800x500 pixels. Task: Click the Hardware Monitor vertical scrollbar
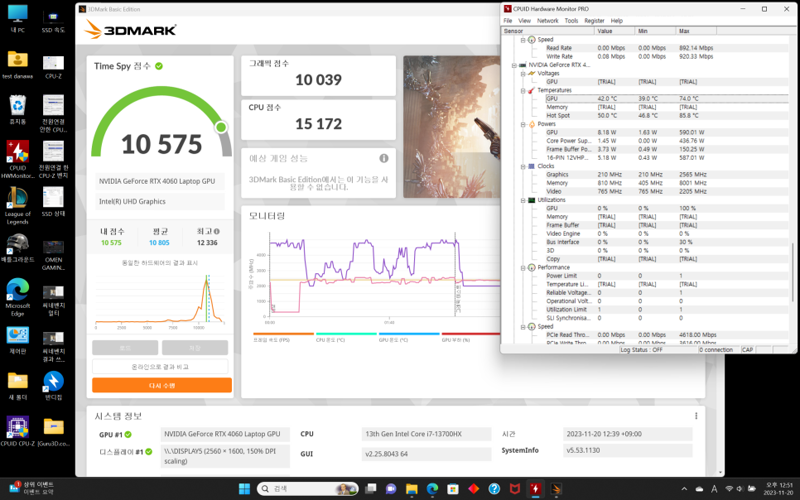[792, 272]
